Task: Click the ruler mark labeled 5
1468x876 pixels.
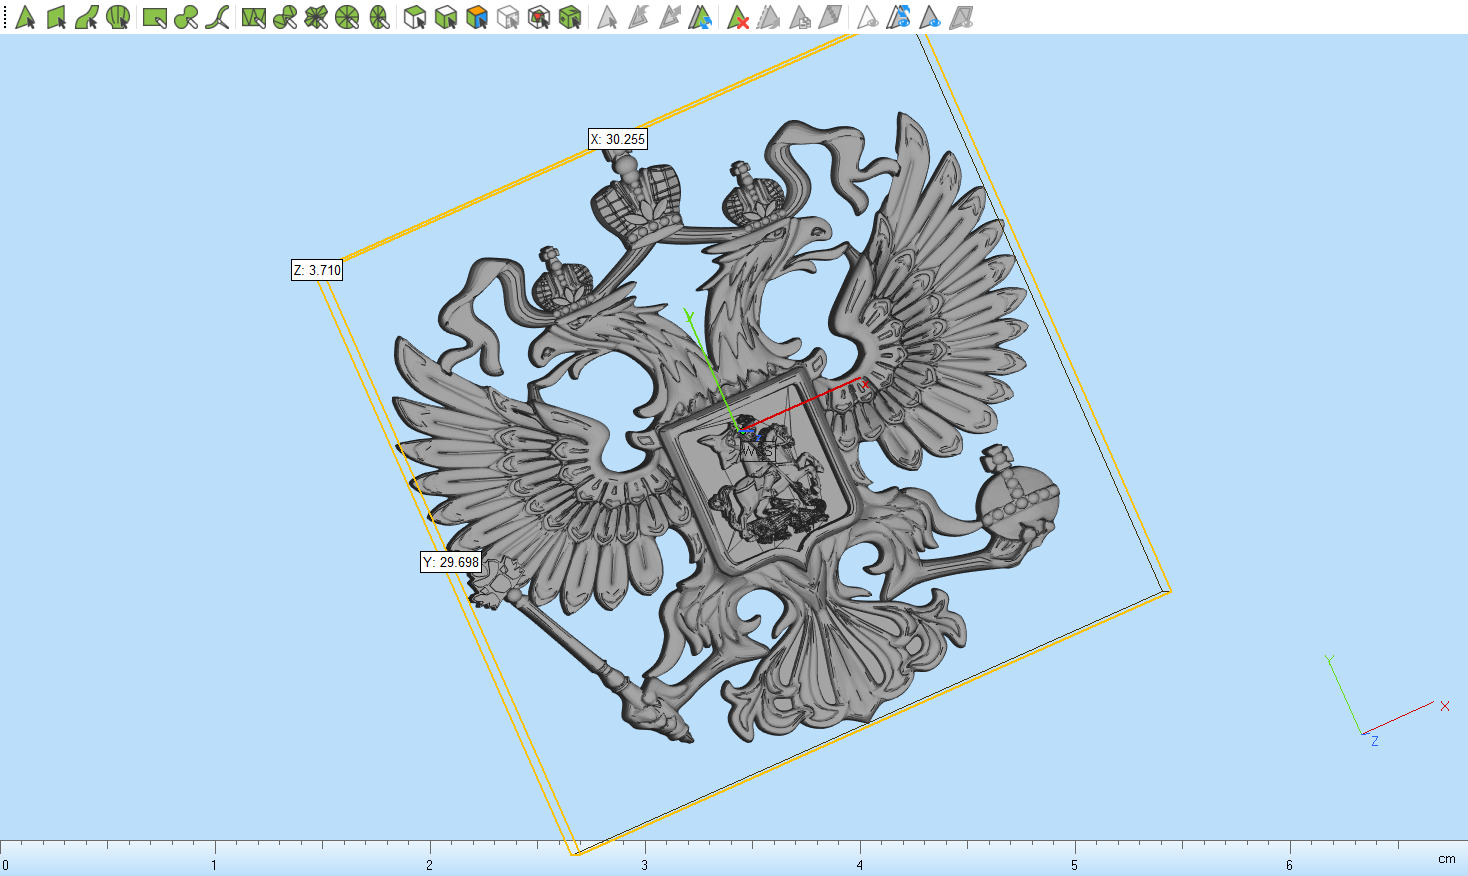Action: point(1074,865)
